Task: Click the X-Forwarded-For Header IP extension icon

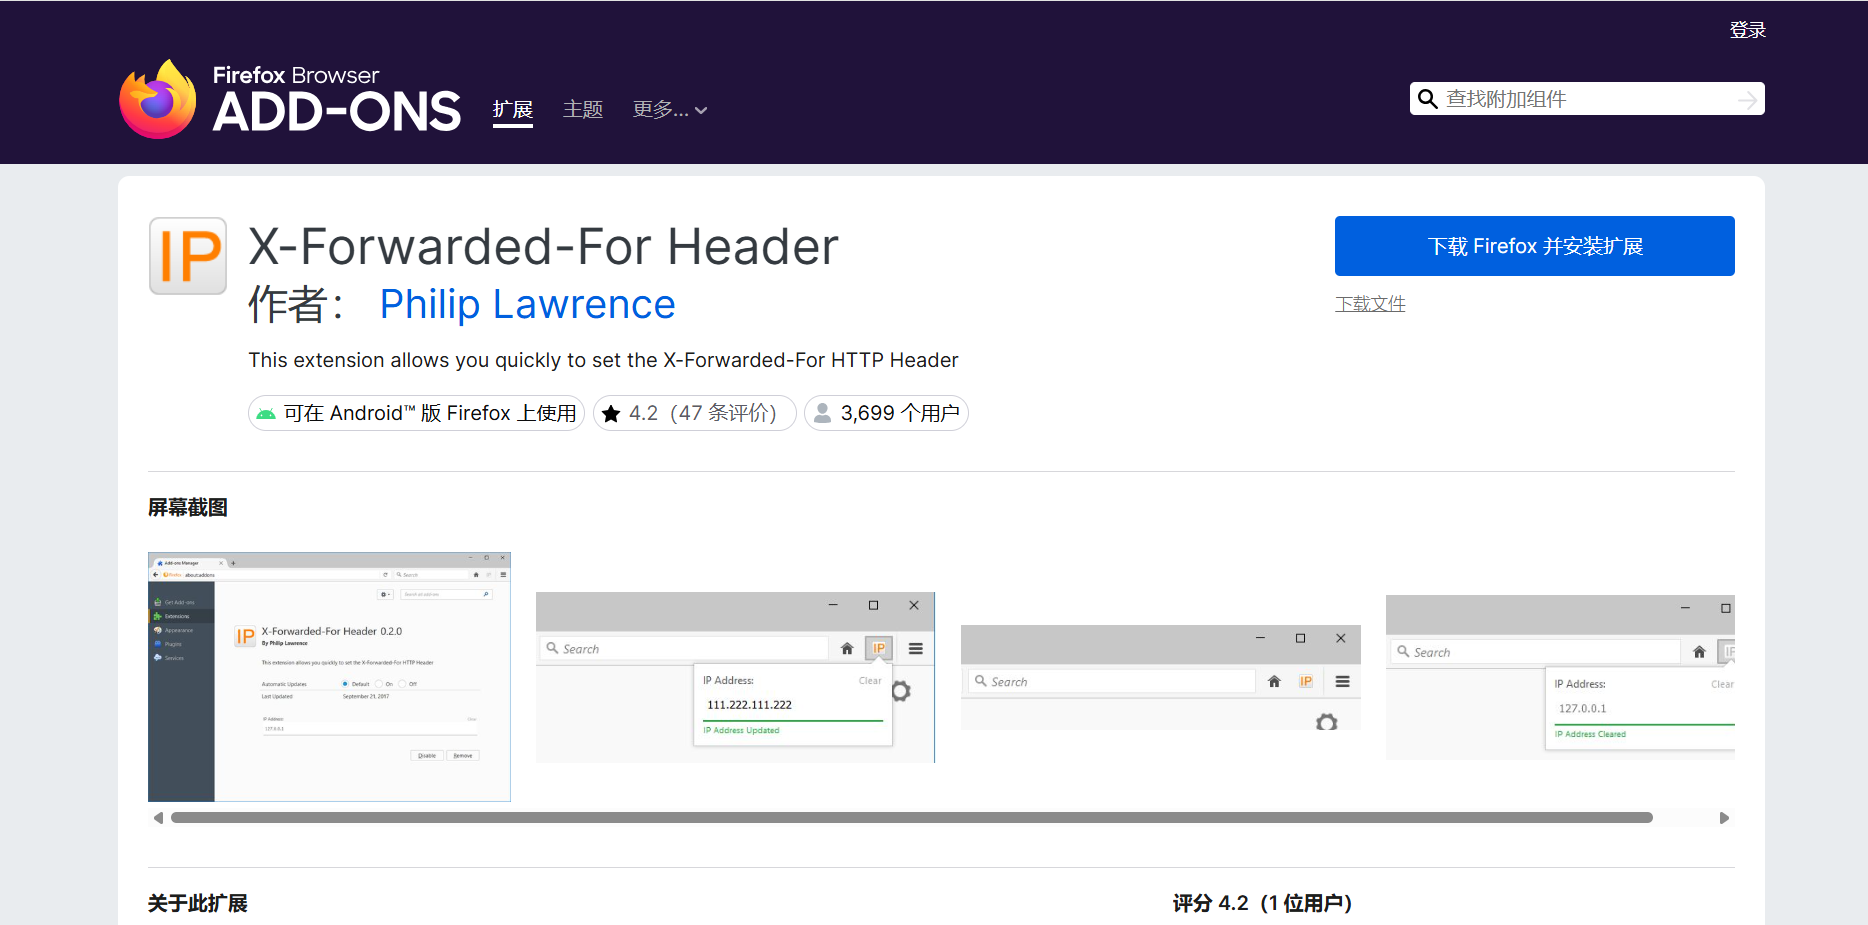Action: [x=188, y=256]
